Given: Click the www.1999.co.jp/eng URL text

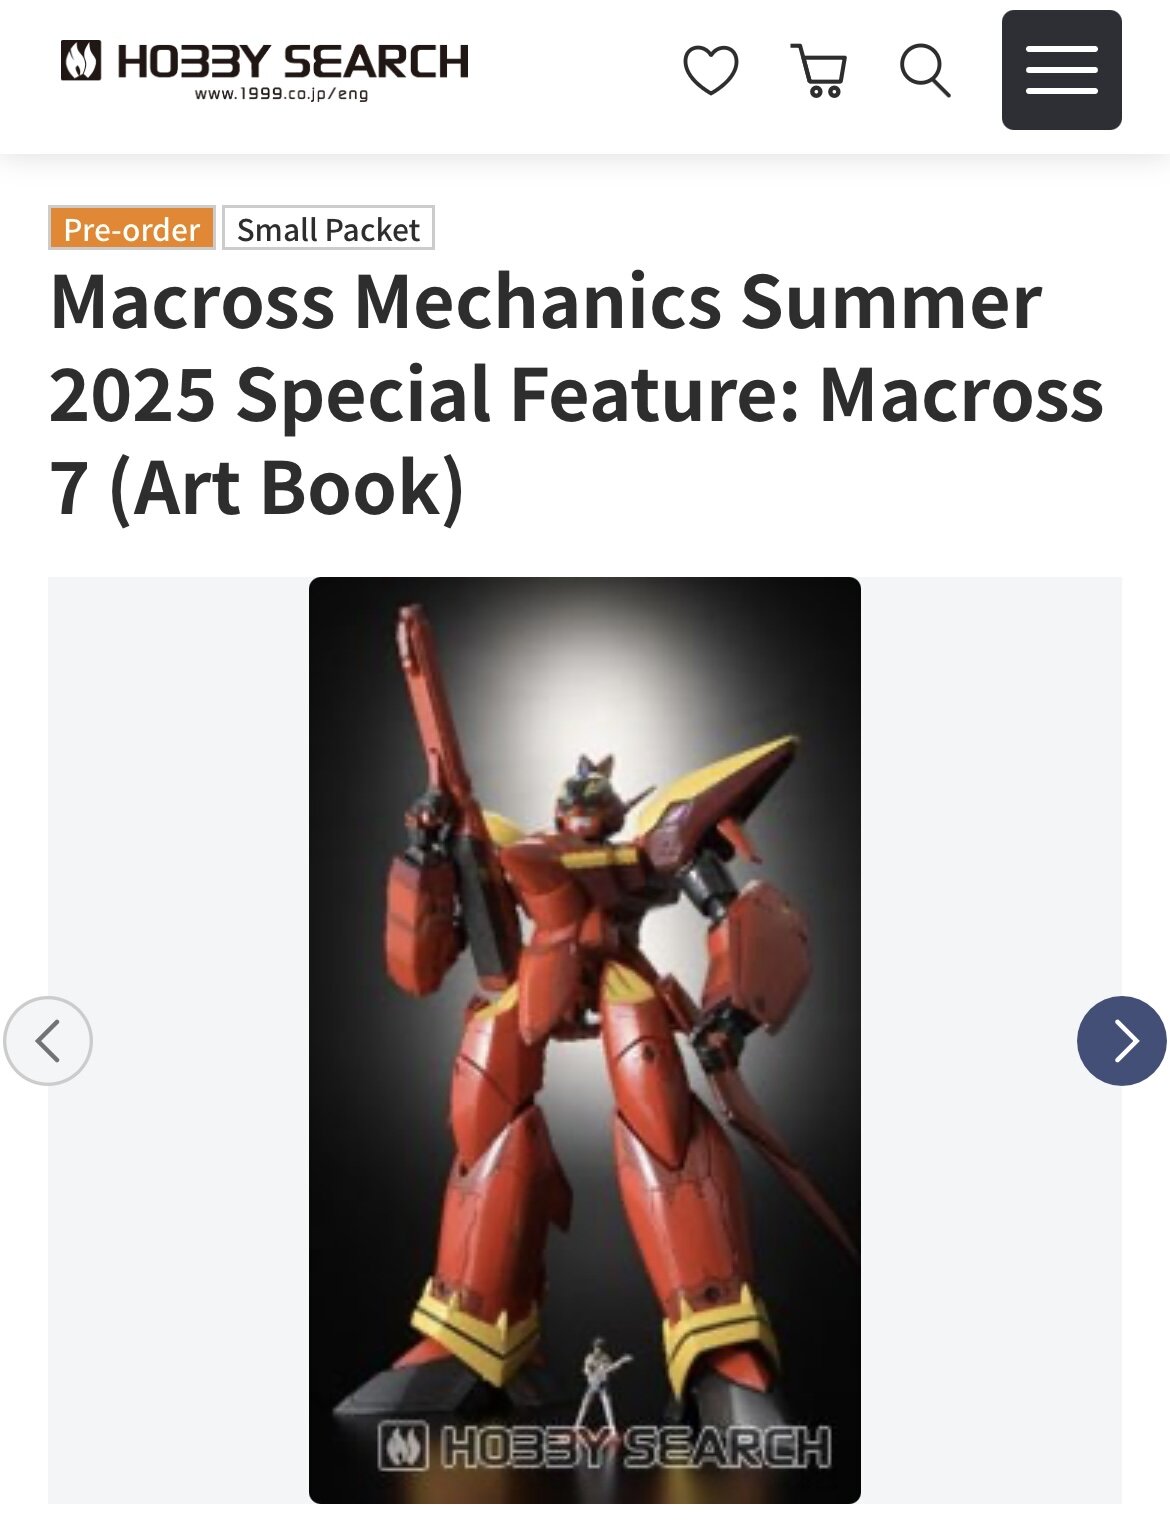Looking at the screenshot, I should point(281,95).
